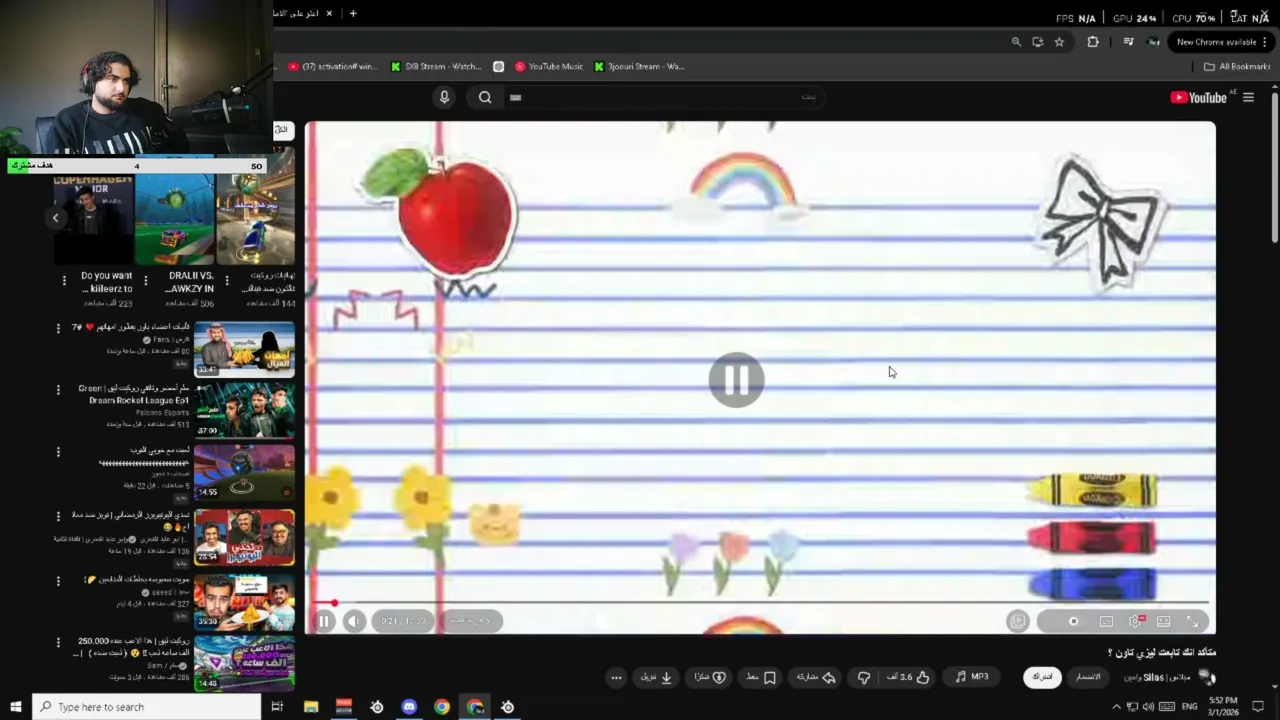
Task: Toggle subtitles in the video player
Action: tap(1106, 621)
